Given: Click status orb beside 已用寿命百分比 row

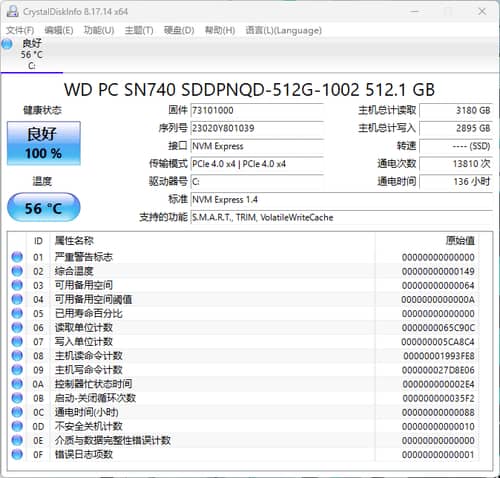Looking at the screenshot, I should (x=17, y=313).
